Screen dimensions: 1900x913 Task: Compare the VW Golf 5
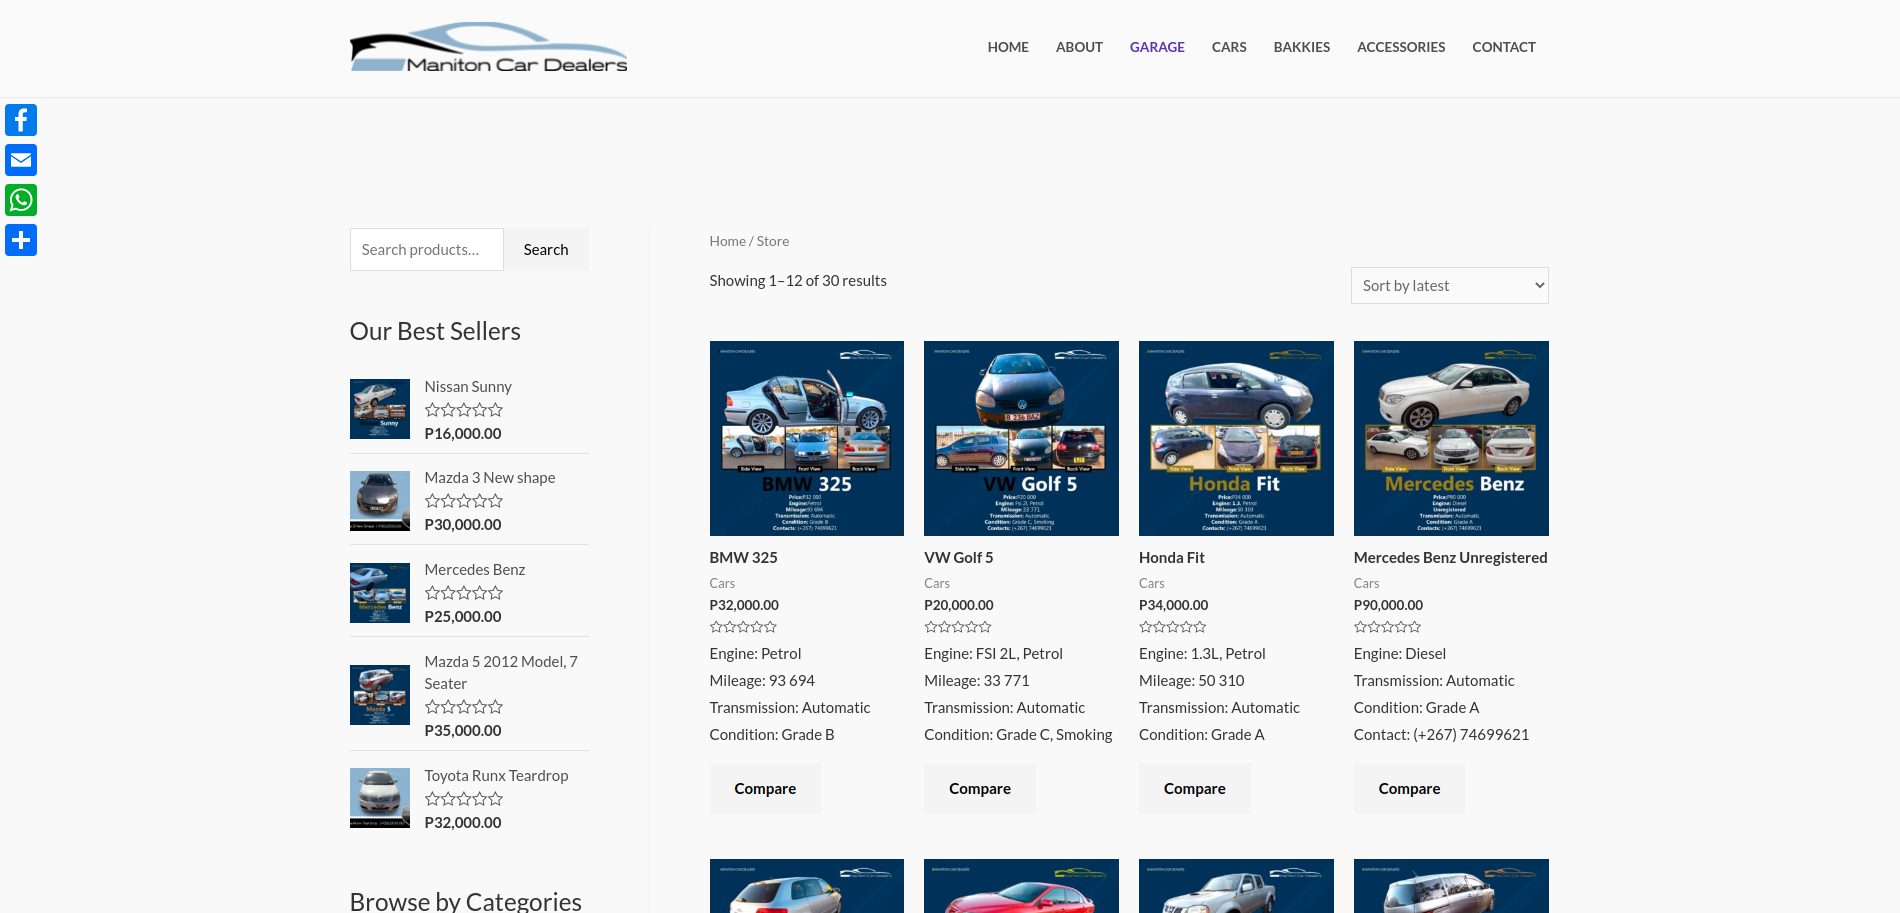[980, 789]
